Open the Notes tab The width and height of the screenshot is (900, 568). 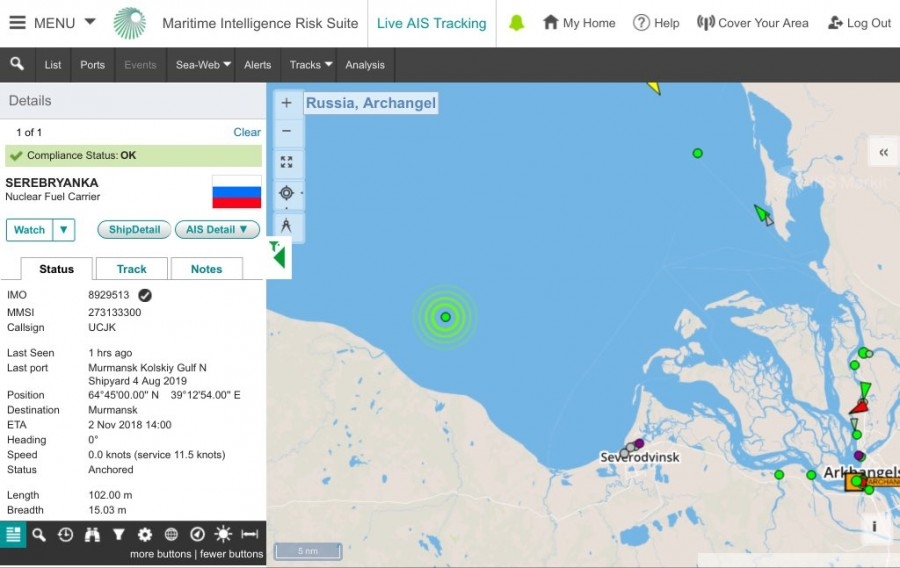[x=206, y=269]
